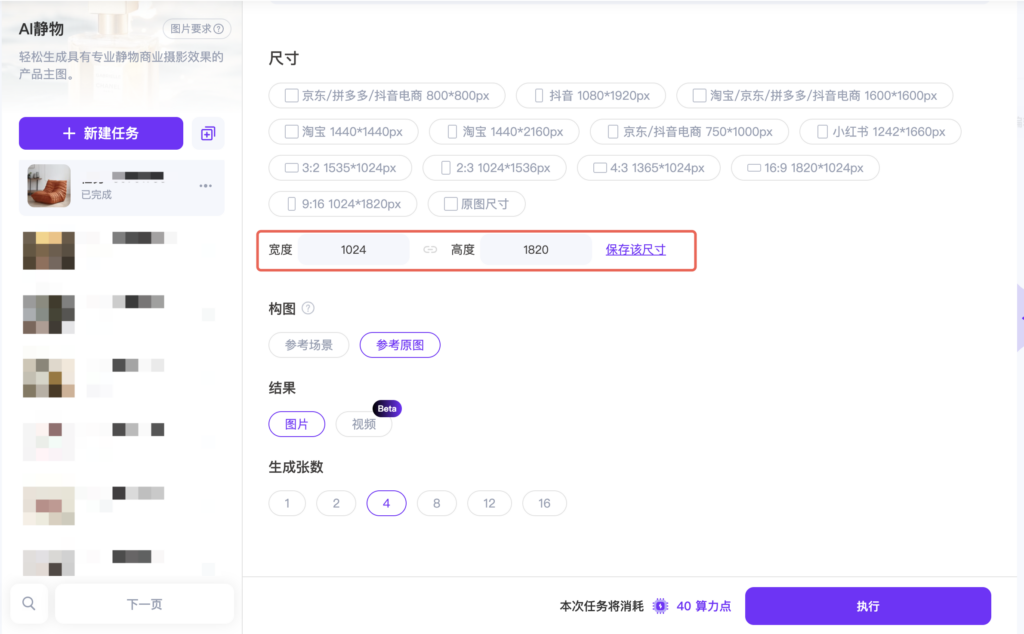1024x634 pixels.
Task: Click the 高度 input field
Action: 536,249
